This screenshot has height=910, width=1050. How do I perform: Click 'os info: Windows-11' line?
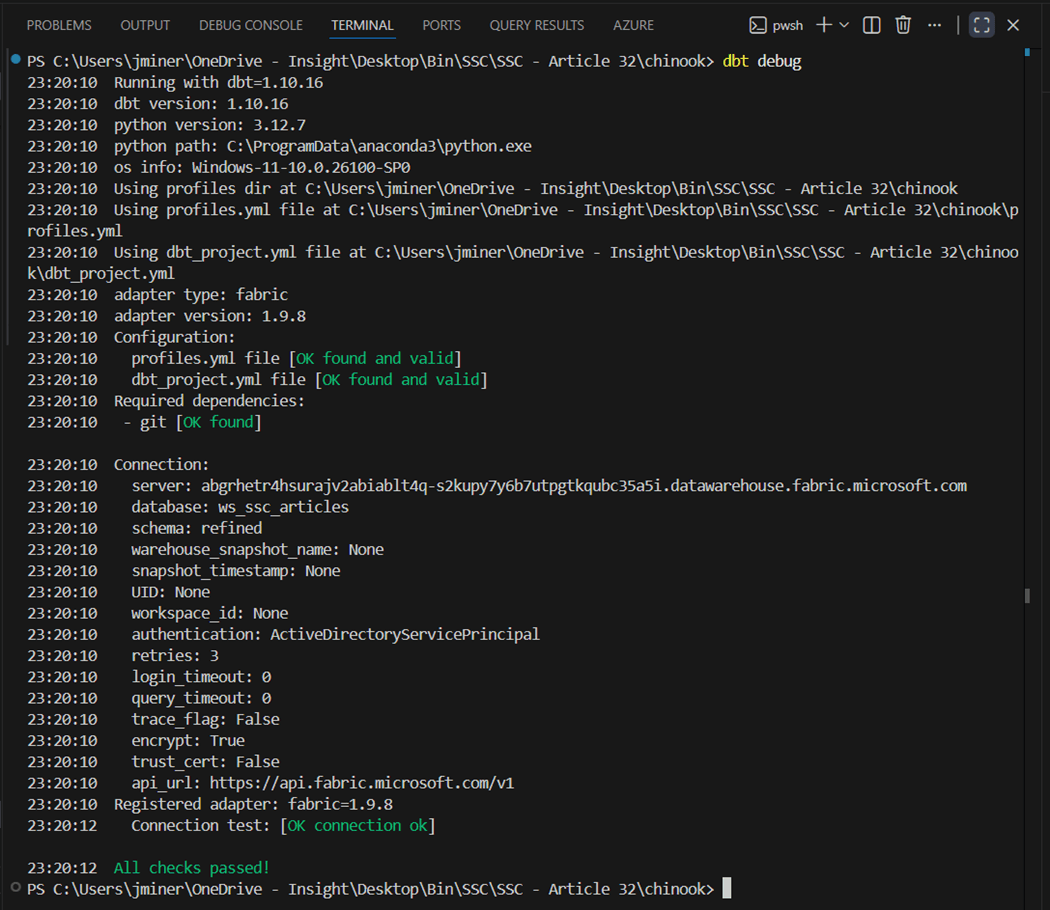coord(262,167)
